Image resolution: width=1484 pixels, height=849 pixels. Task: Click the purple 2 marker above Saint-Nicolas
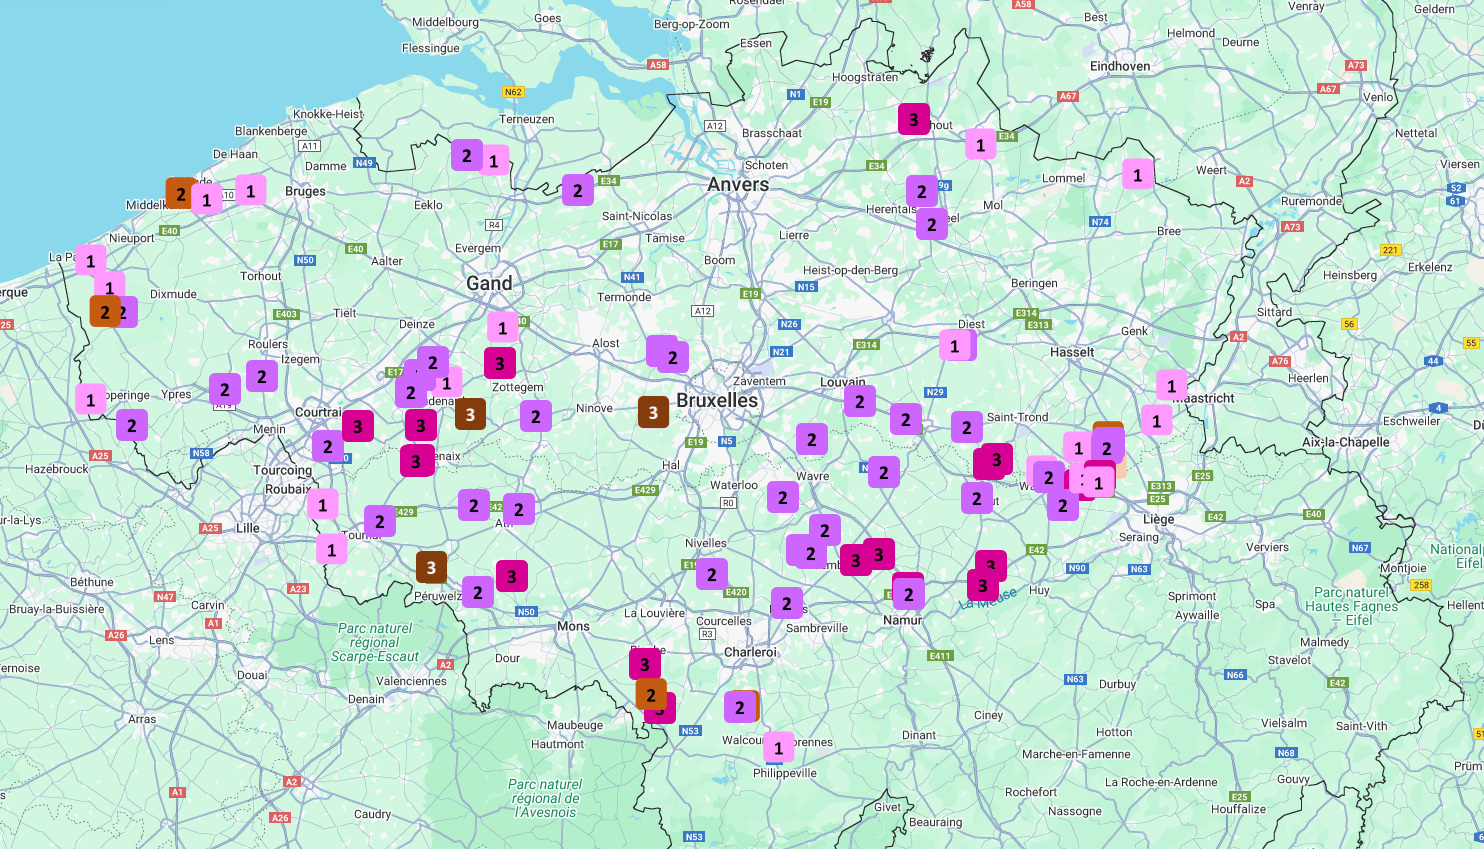[577, 190]
